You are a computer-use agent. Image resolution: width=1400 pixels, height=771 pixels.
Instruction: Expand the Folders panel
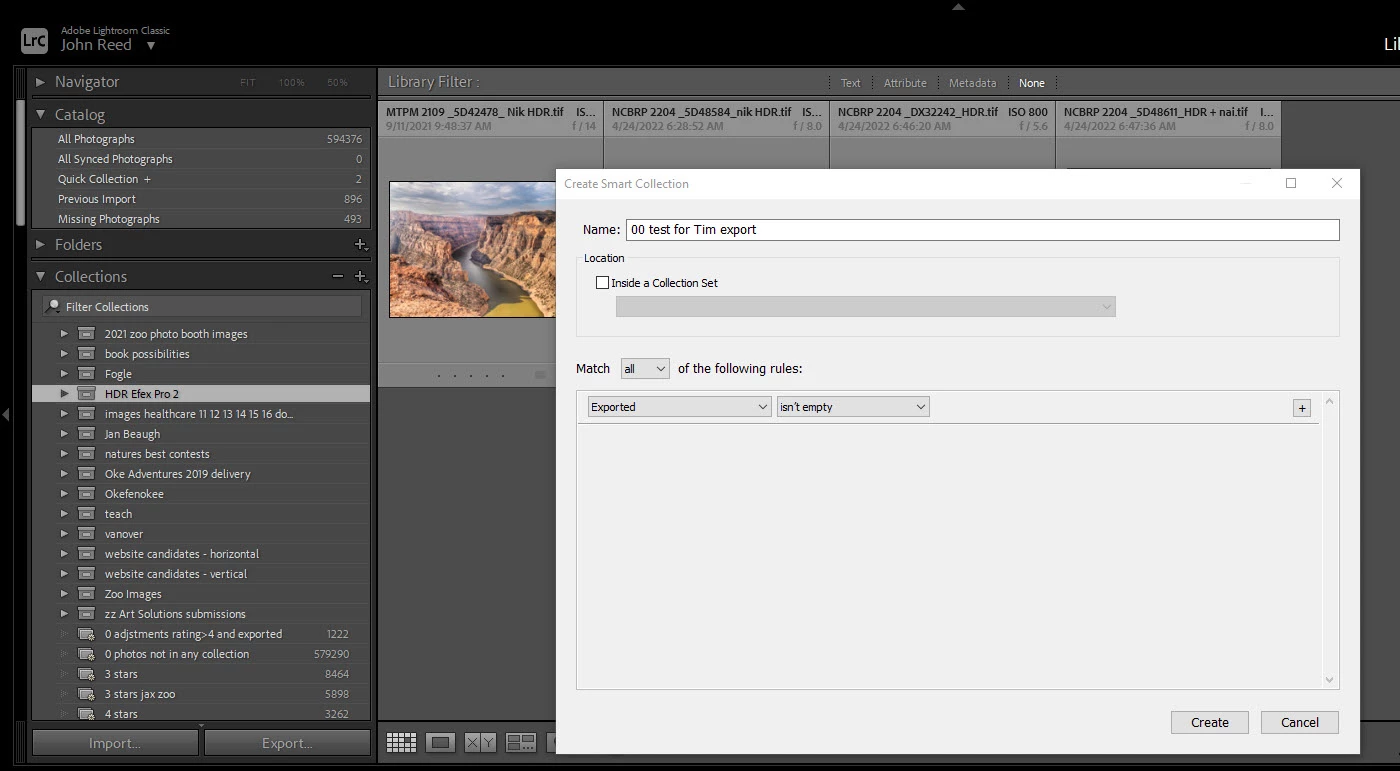click(40, 244)
